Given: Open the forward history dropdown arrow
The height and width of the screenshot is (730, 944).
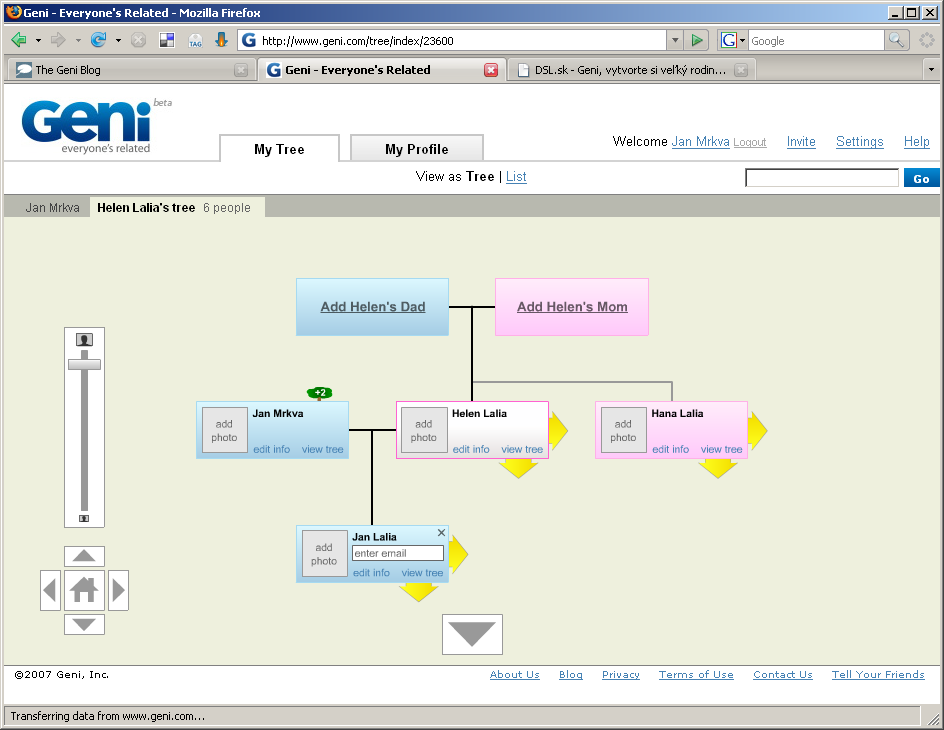Looking at the screenshot, I should [x=78, y=40].
